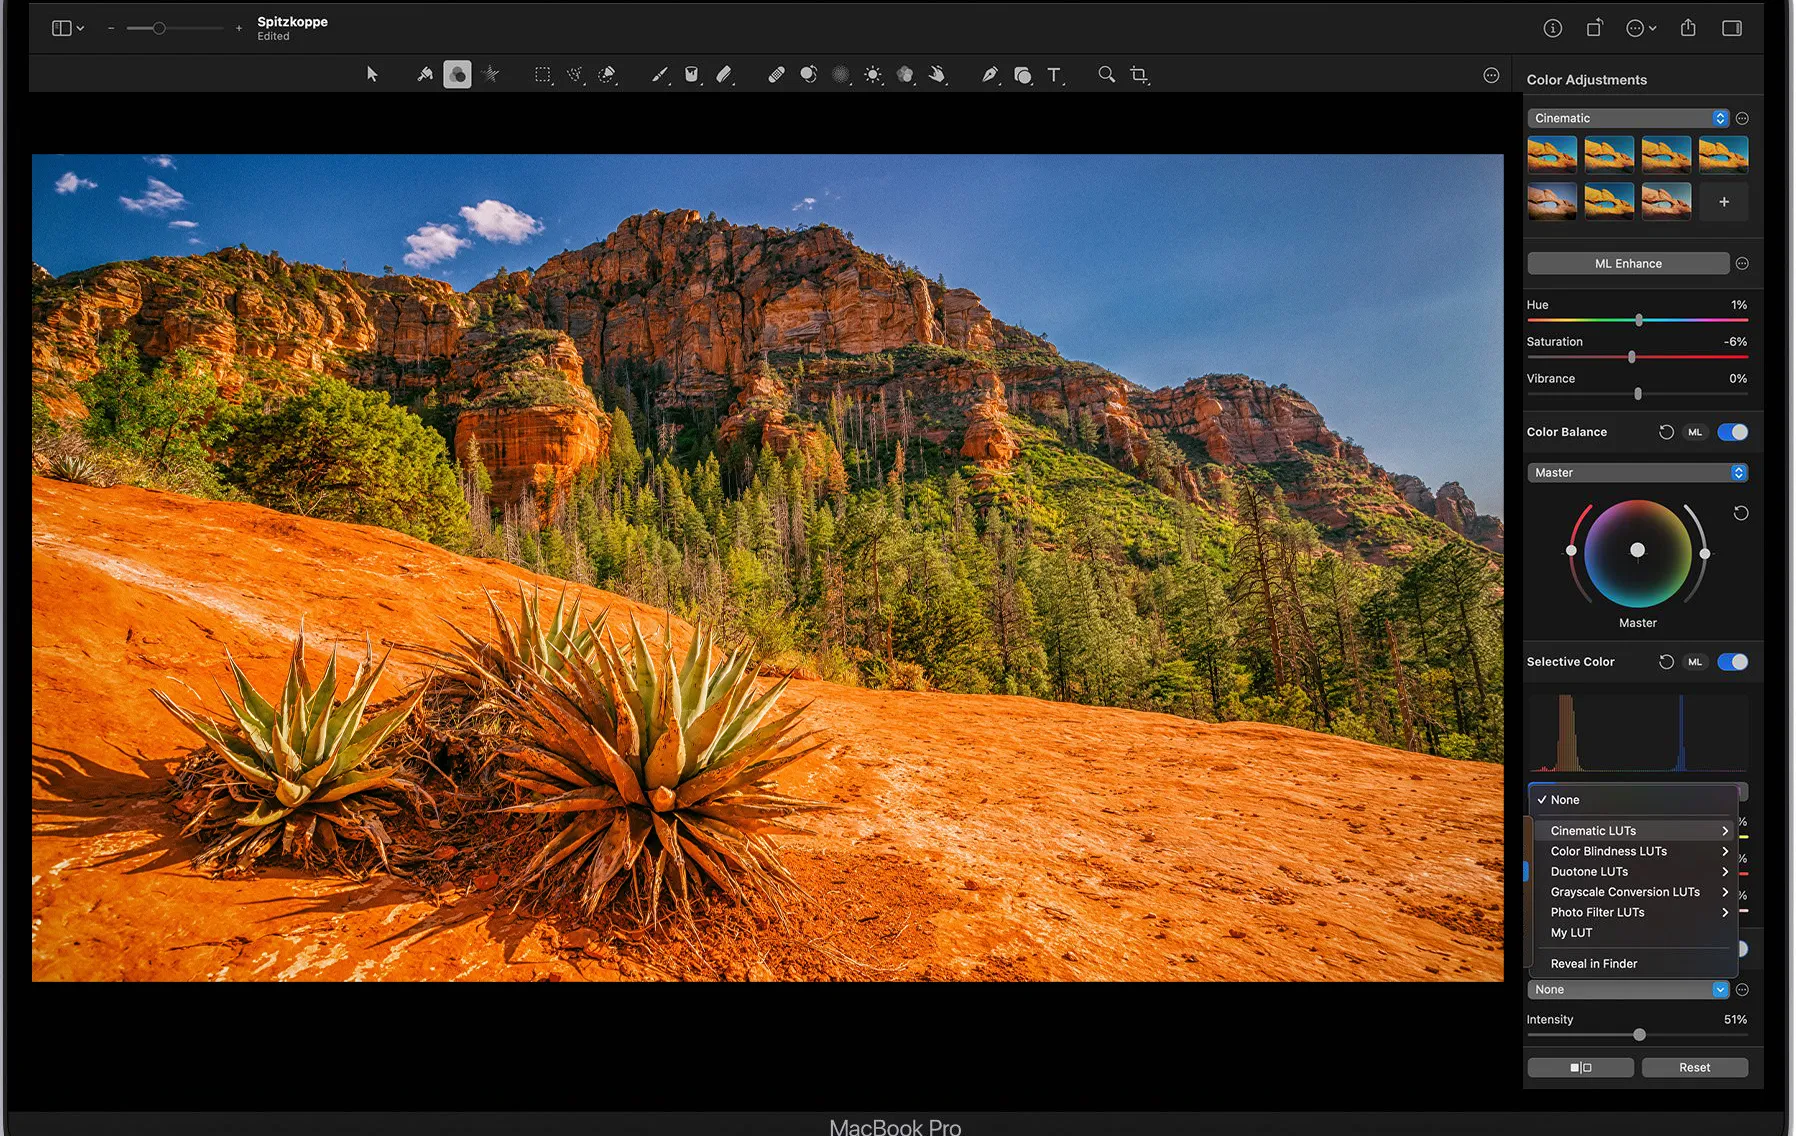1796x1136 pixels.
Task: Click the ML badge next to Color Balance
Action: pyautogui.click(x=1695, y=431)
